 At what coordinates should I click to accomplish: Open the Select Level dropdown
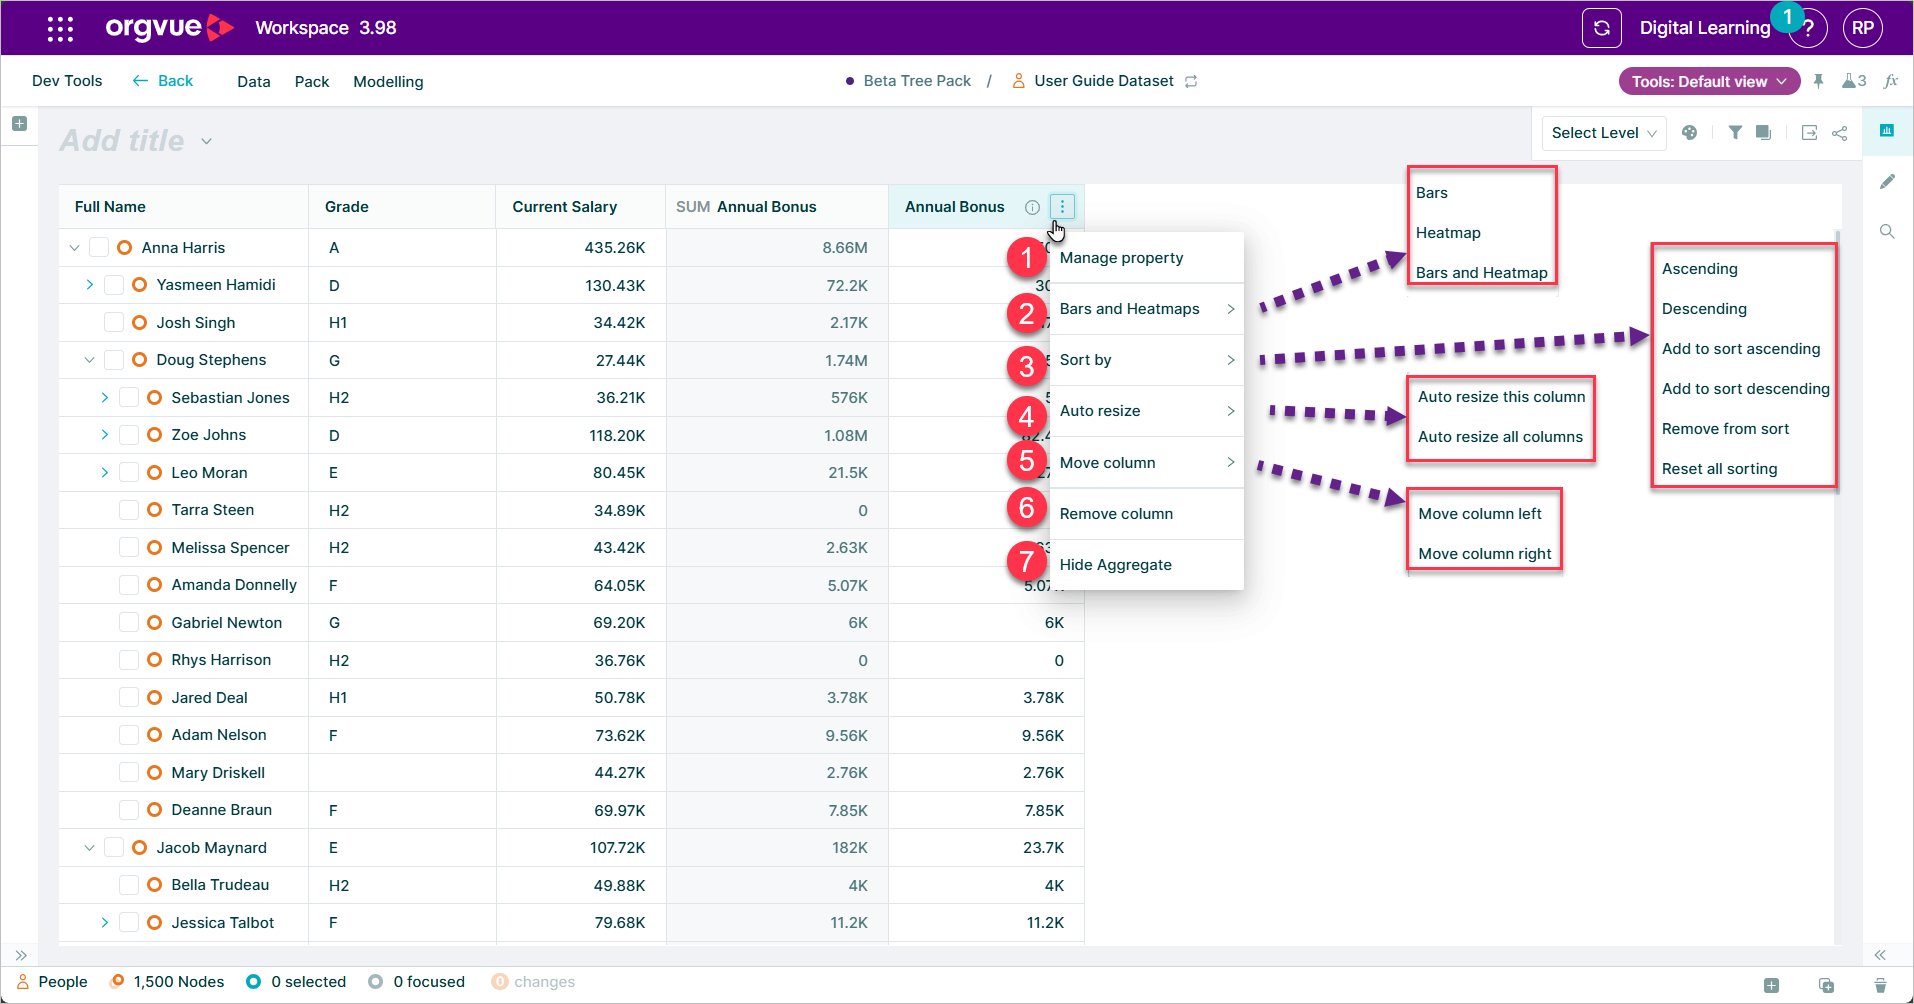pos(1604,133)
